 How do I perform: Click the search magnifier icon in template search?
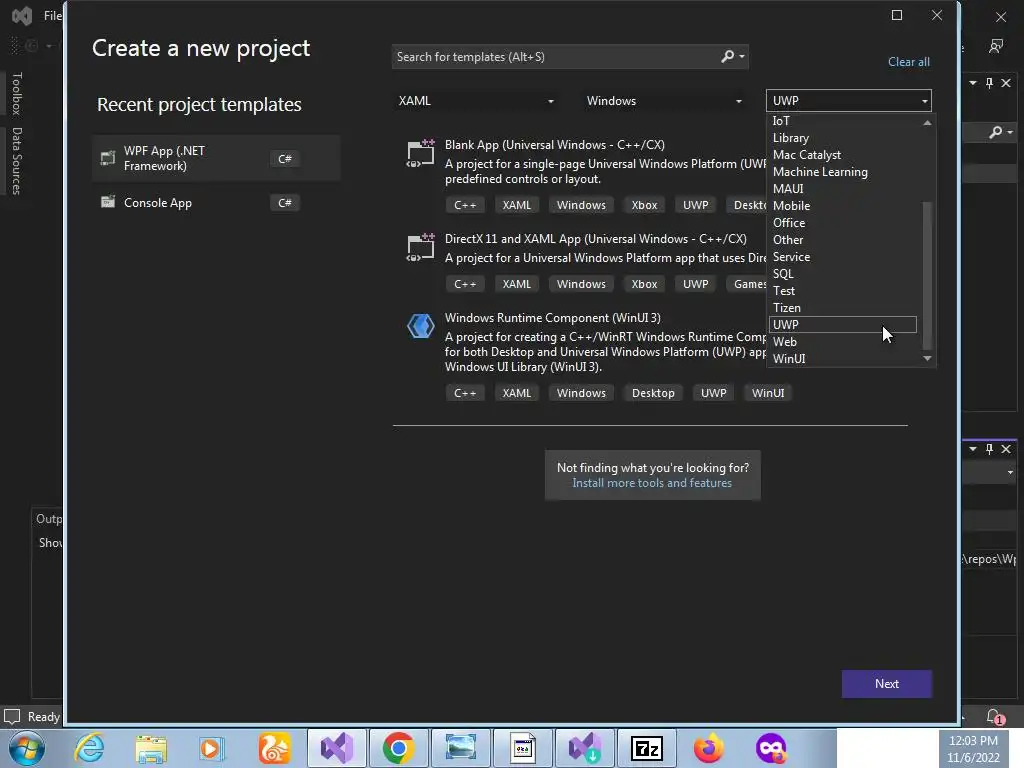click(x=727, y=57)
